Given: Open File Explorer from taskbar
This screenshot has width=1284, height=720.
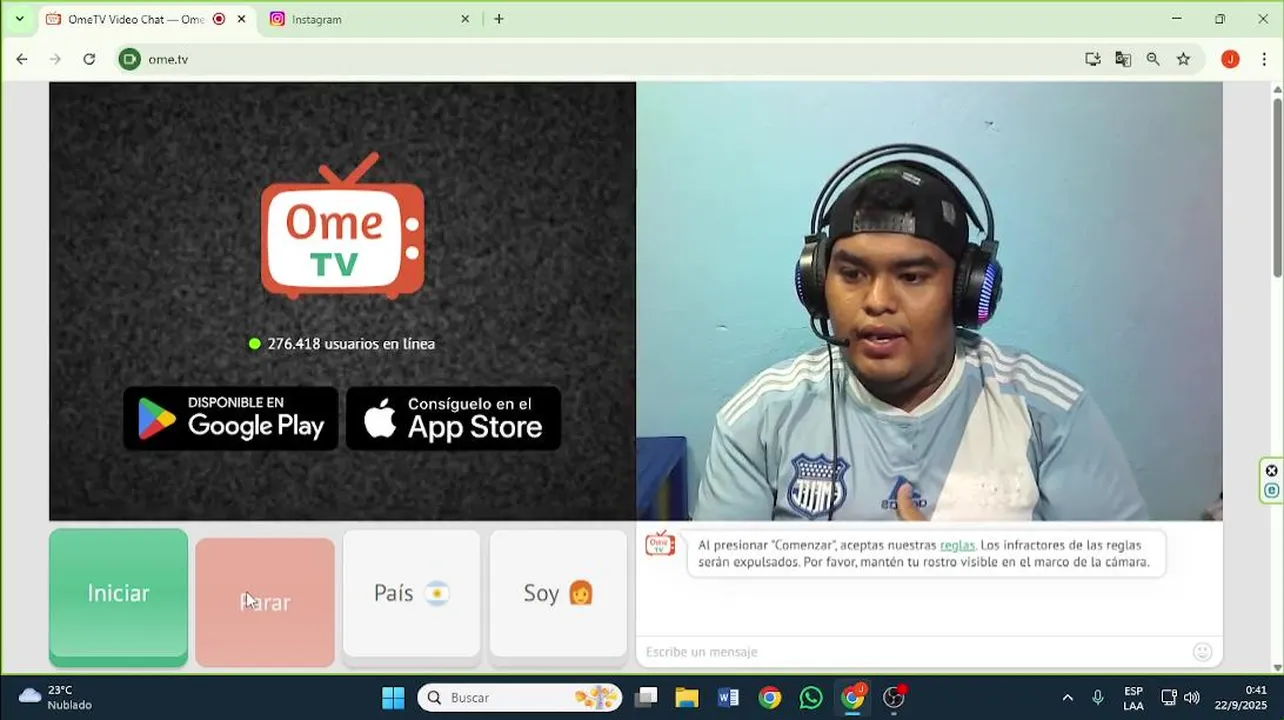Looking at the screenshot, I should 687,697.
